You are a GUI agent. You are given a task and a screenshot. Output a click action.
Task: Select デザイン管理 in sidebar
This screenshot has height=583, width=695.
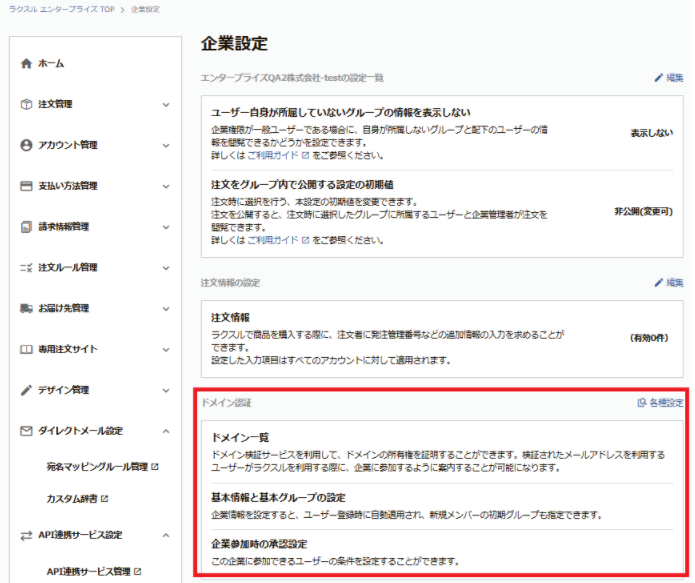pos(63,390)
